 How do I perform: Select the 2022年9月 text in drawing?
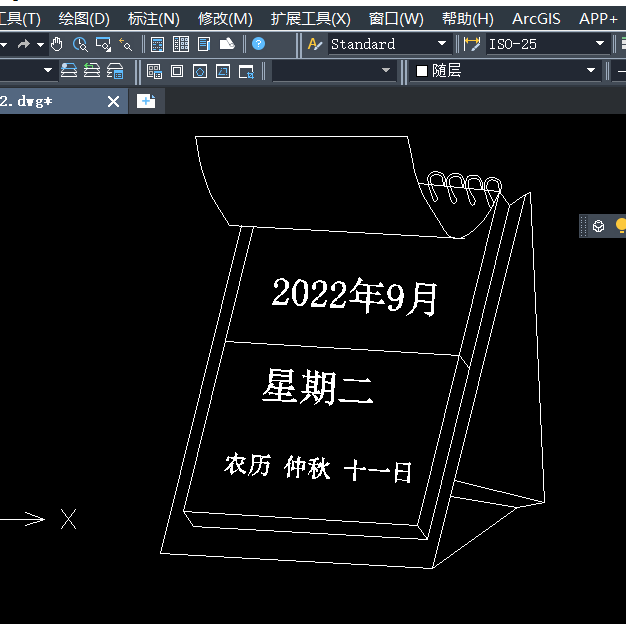coord(355,296)
